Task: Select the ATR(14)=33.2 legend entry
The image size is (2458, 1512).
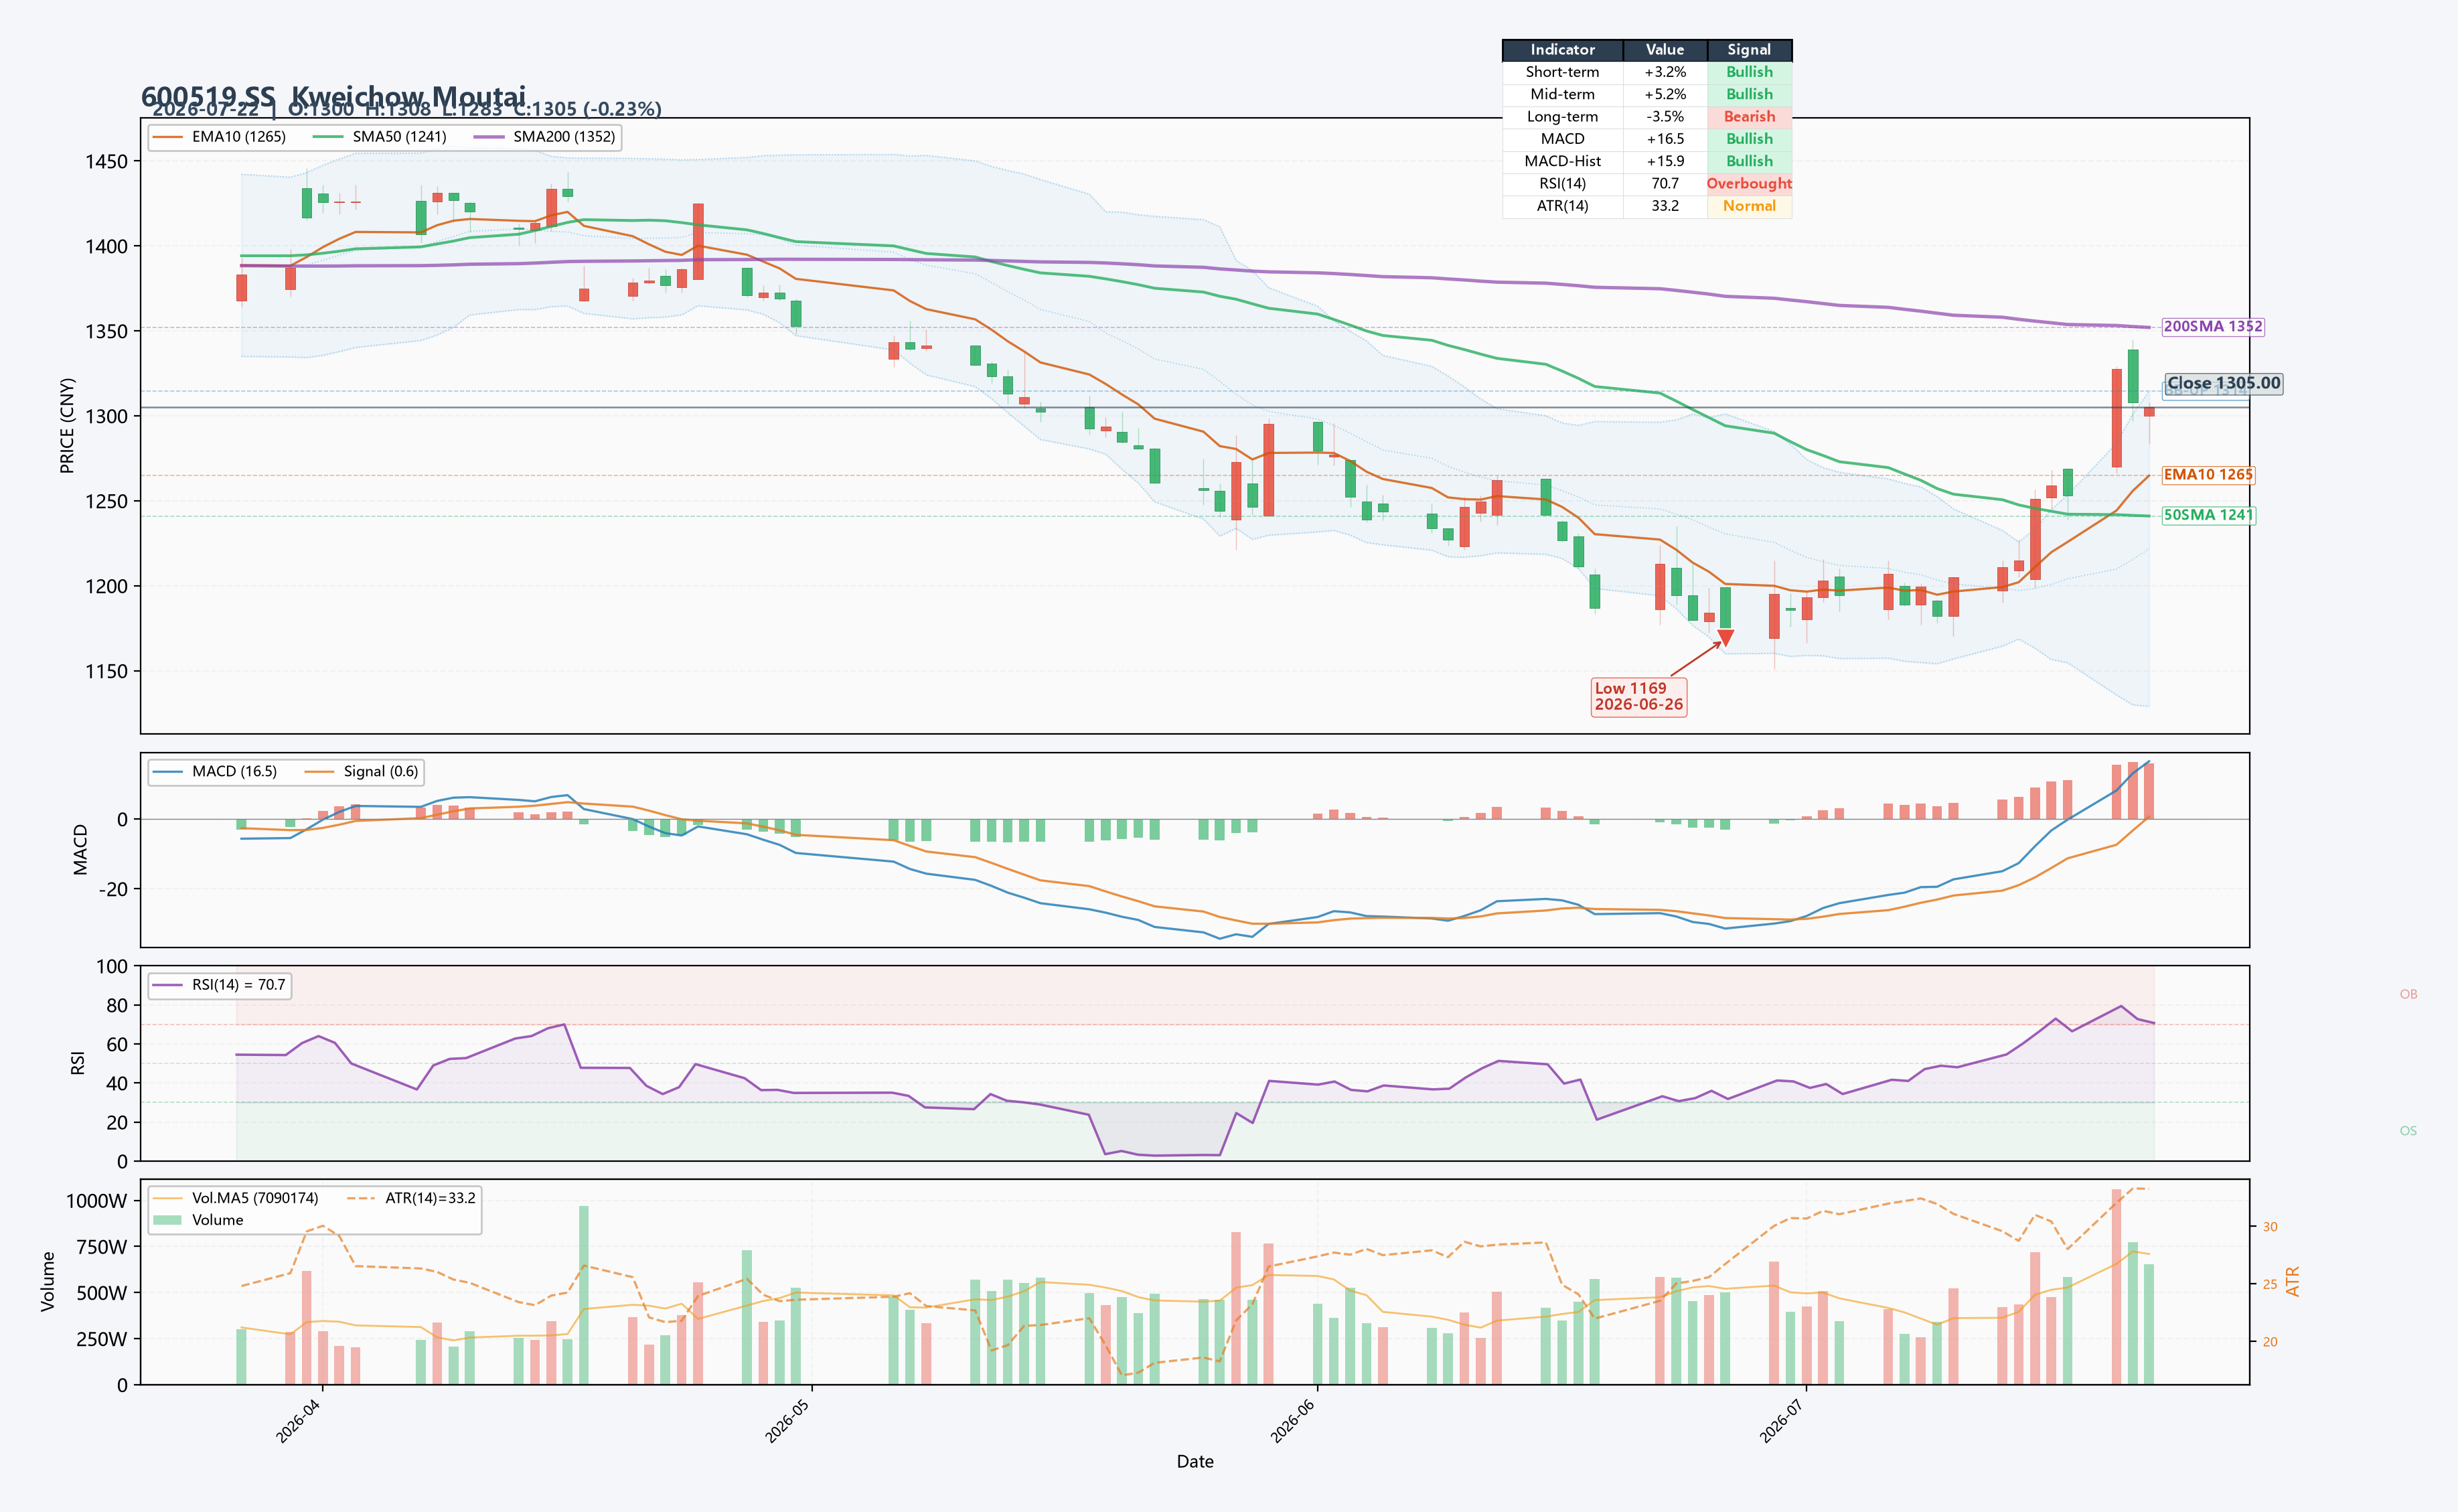Action: 411,1198
